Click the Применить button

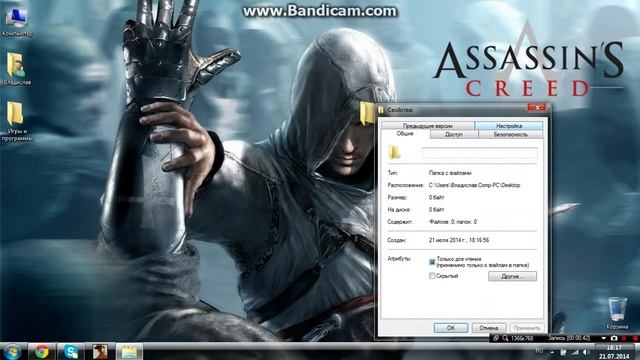pyautogui.click(x=527, y=328)
